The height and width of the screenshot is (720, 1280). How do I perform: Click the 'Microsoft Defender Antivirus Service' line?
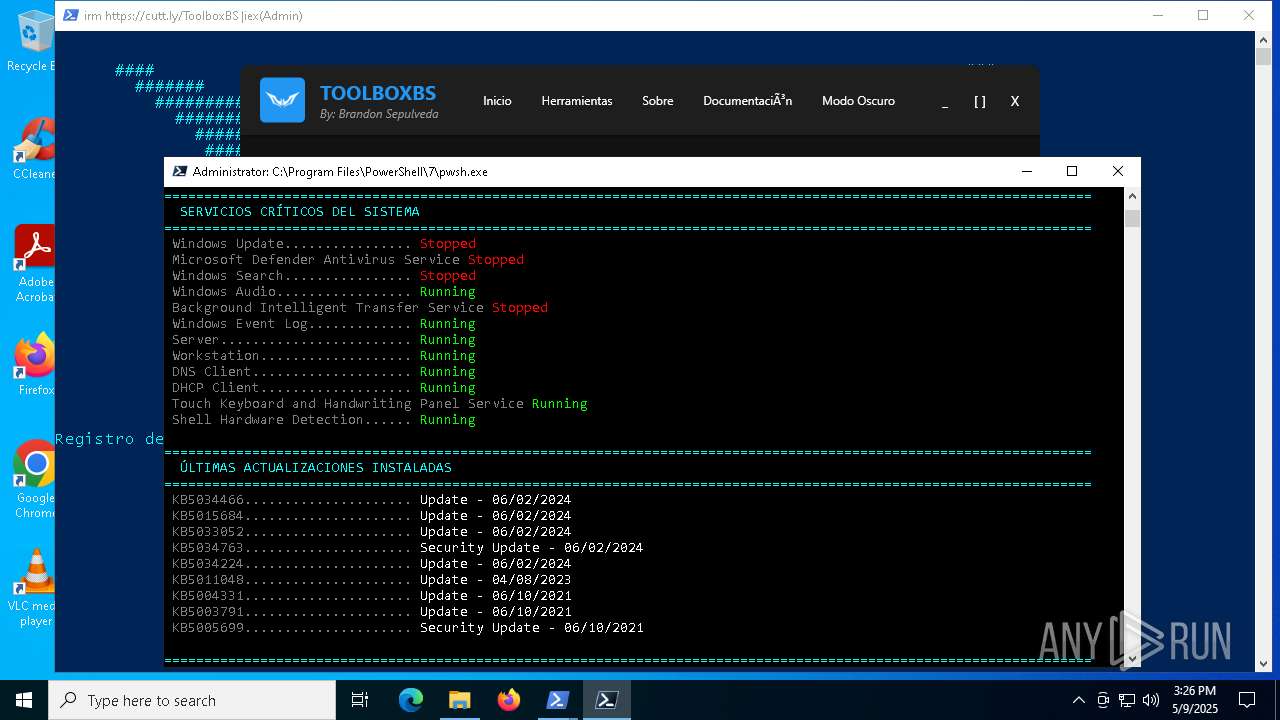click(348, 260)
